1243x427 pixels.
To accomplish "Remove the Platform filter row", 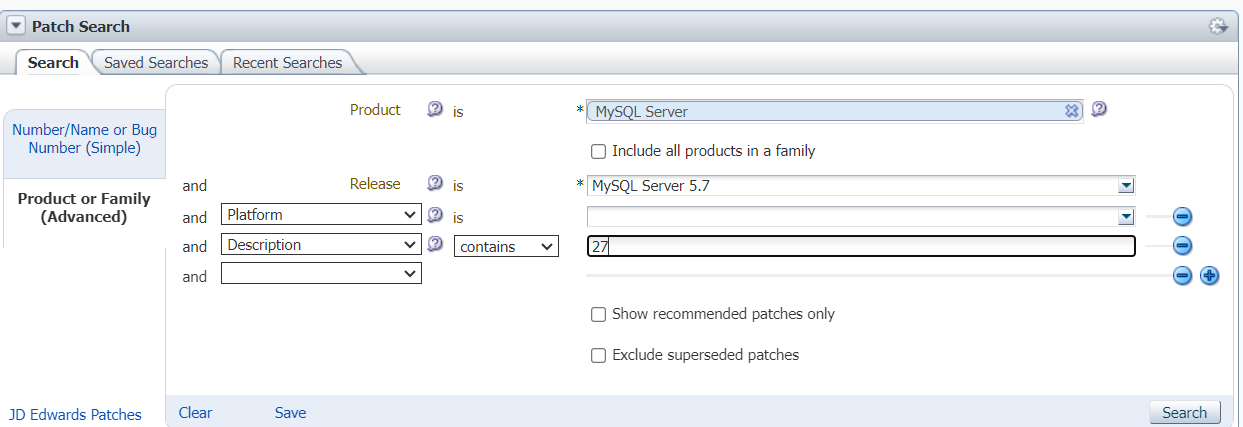I will (1182, 216).
